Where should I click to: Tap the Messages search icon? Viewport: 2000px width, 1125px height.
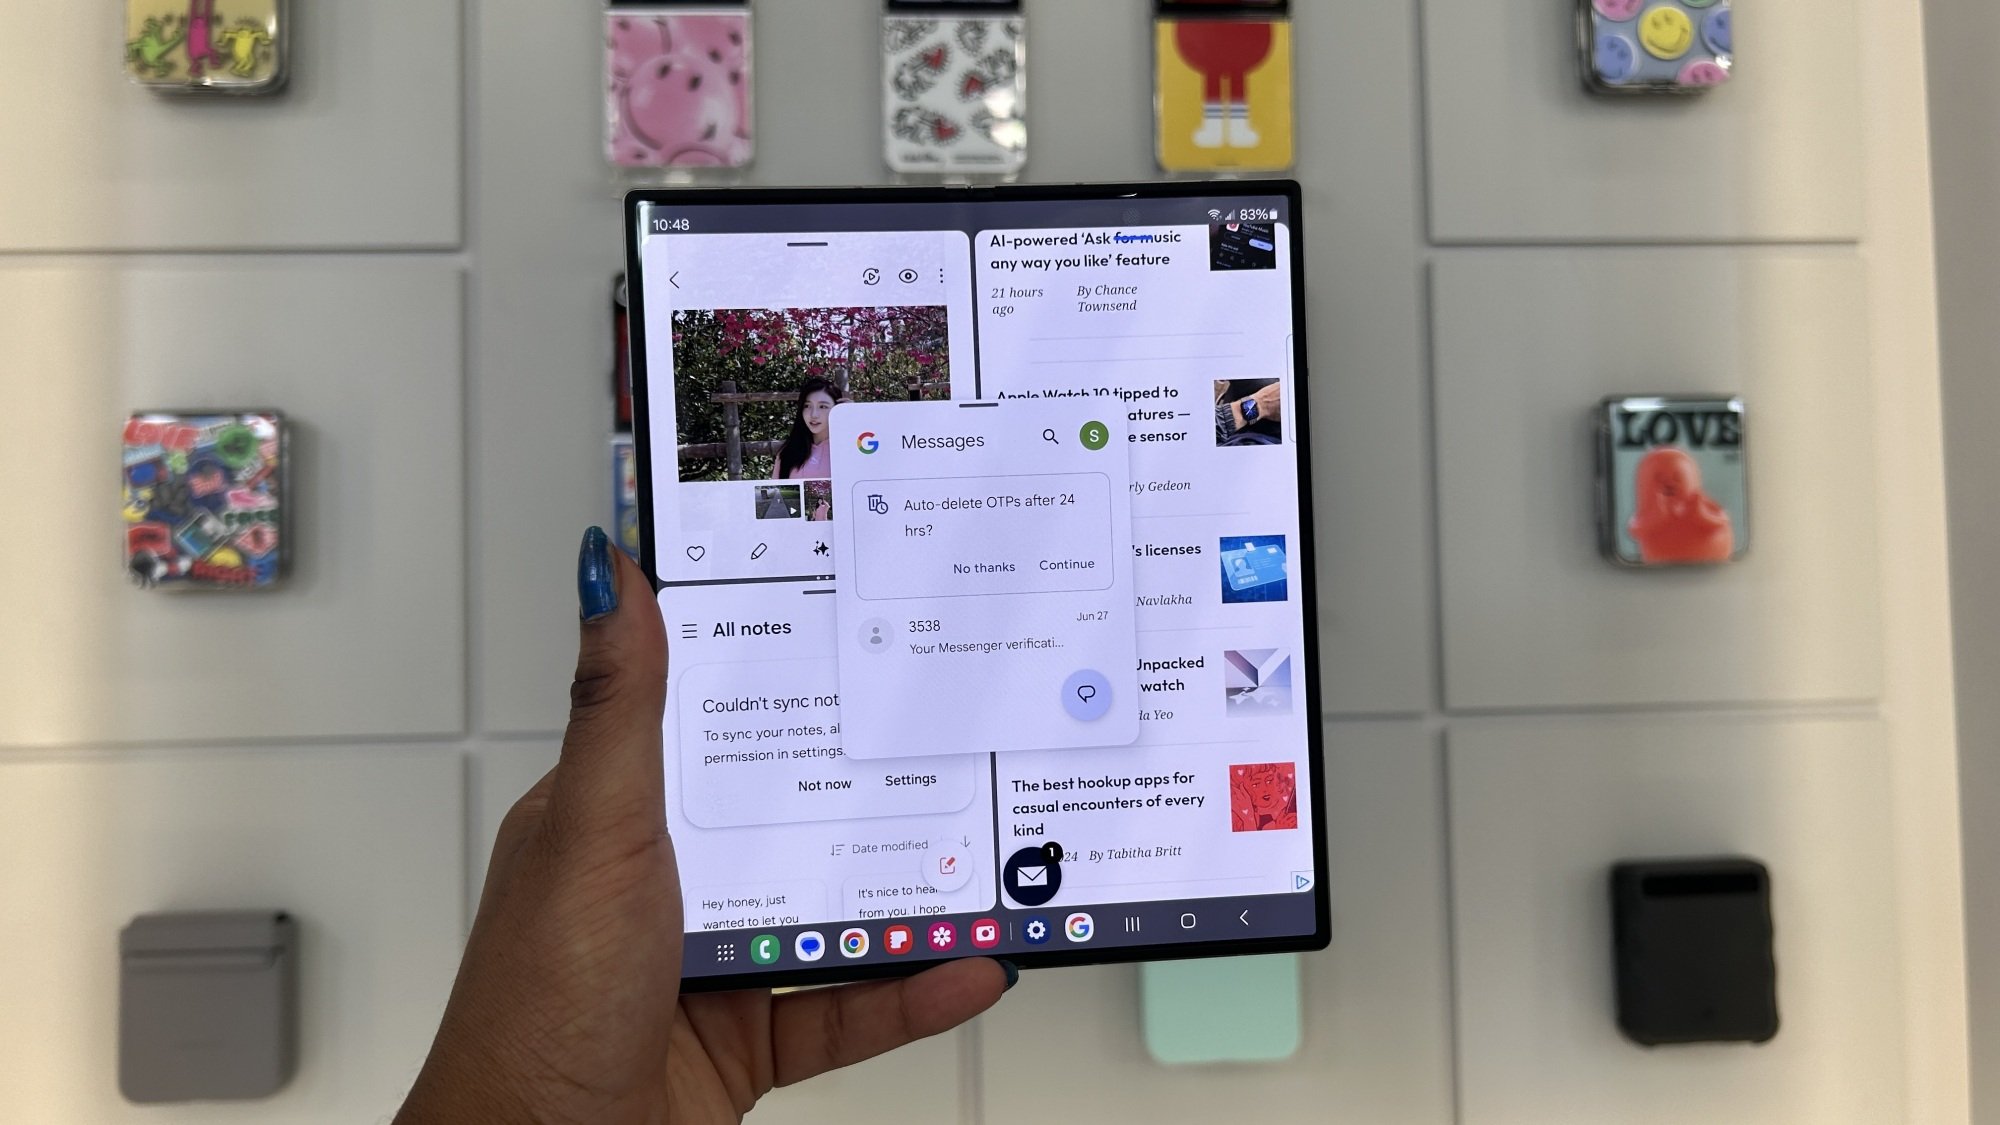click(x=1048, y=437)
